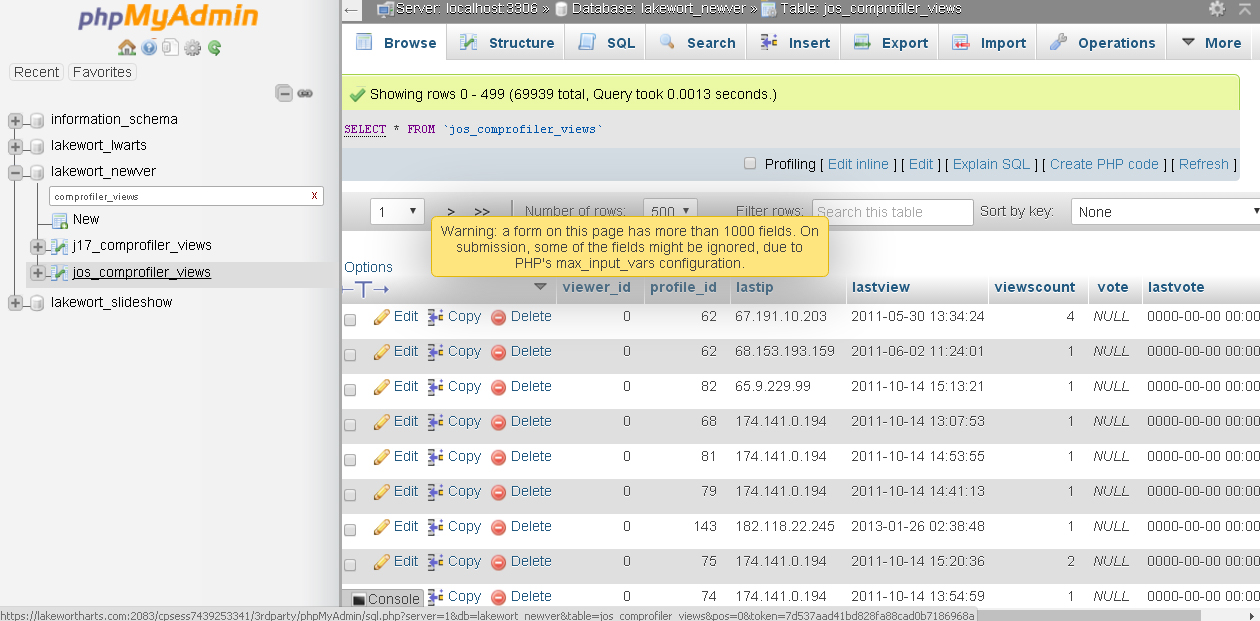Select the row with lastview 2011-10-14 13:07:53
Image resolution: width=1260 pixels, height=621 pixels.
[x=350, y=425]
